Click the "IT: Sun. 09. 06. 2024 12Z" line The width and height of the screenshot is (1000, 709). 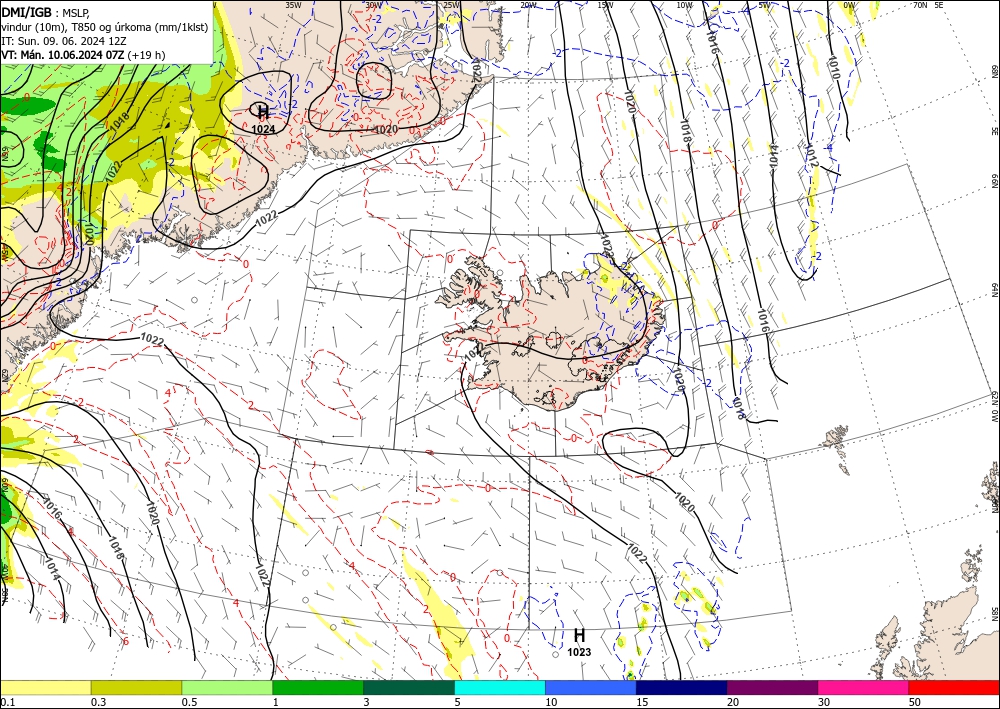tap(64, 41)
